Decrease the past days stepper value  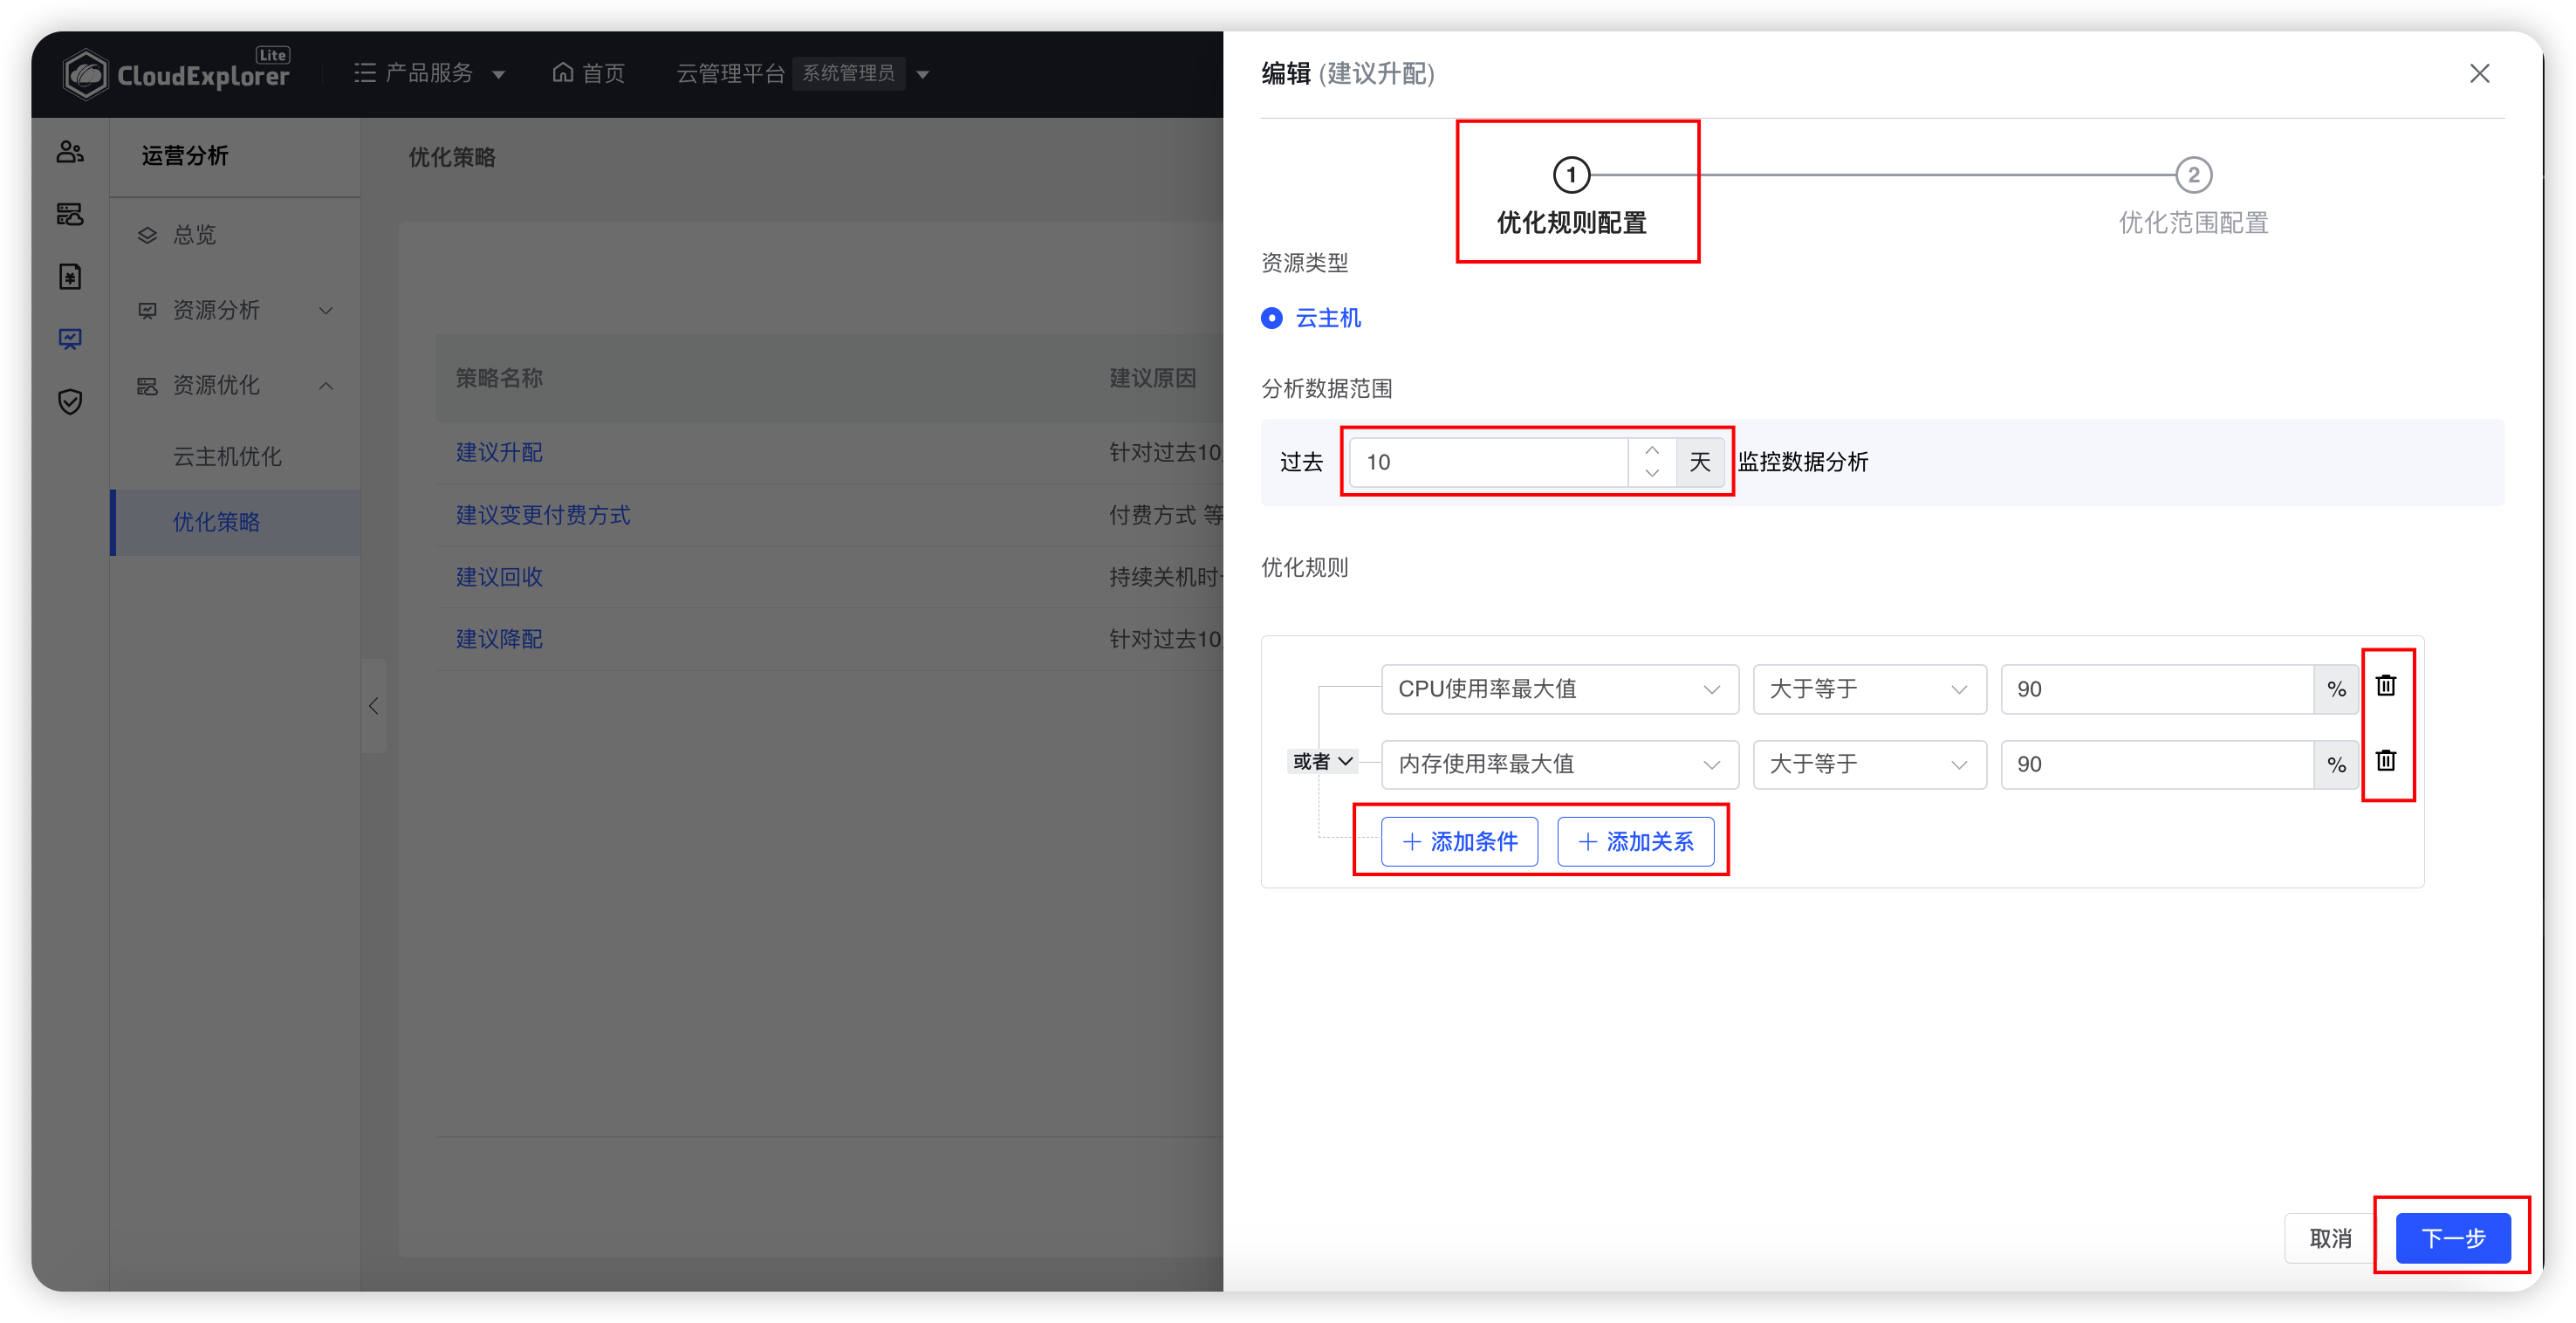point(1652,474)
